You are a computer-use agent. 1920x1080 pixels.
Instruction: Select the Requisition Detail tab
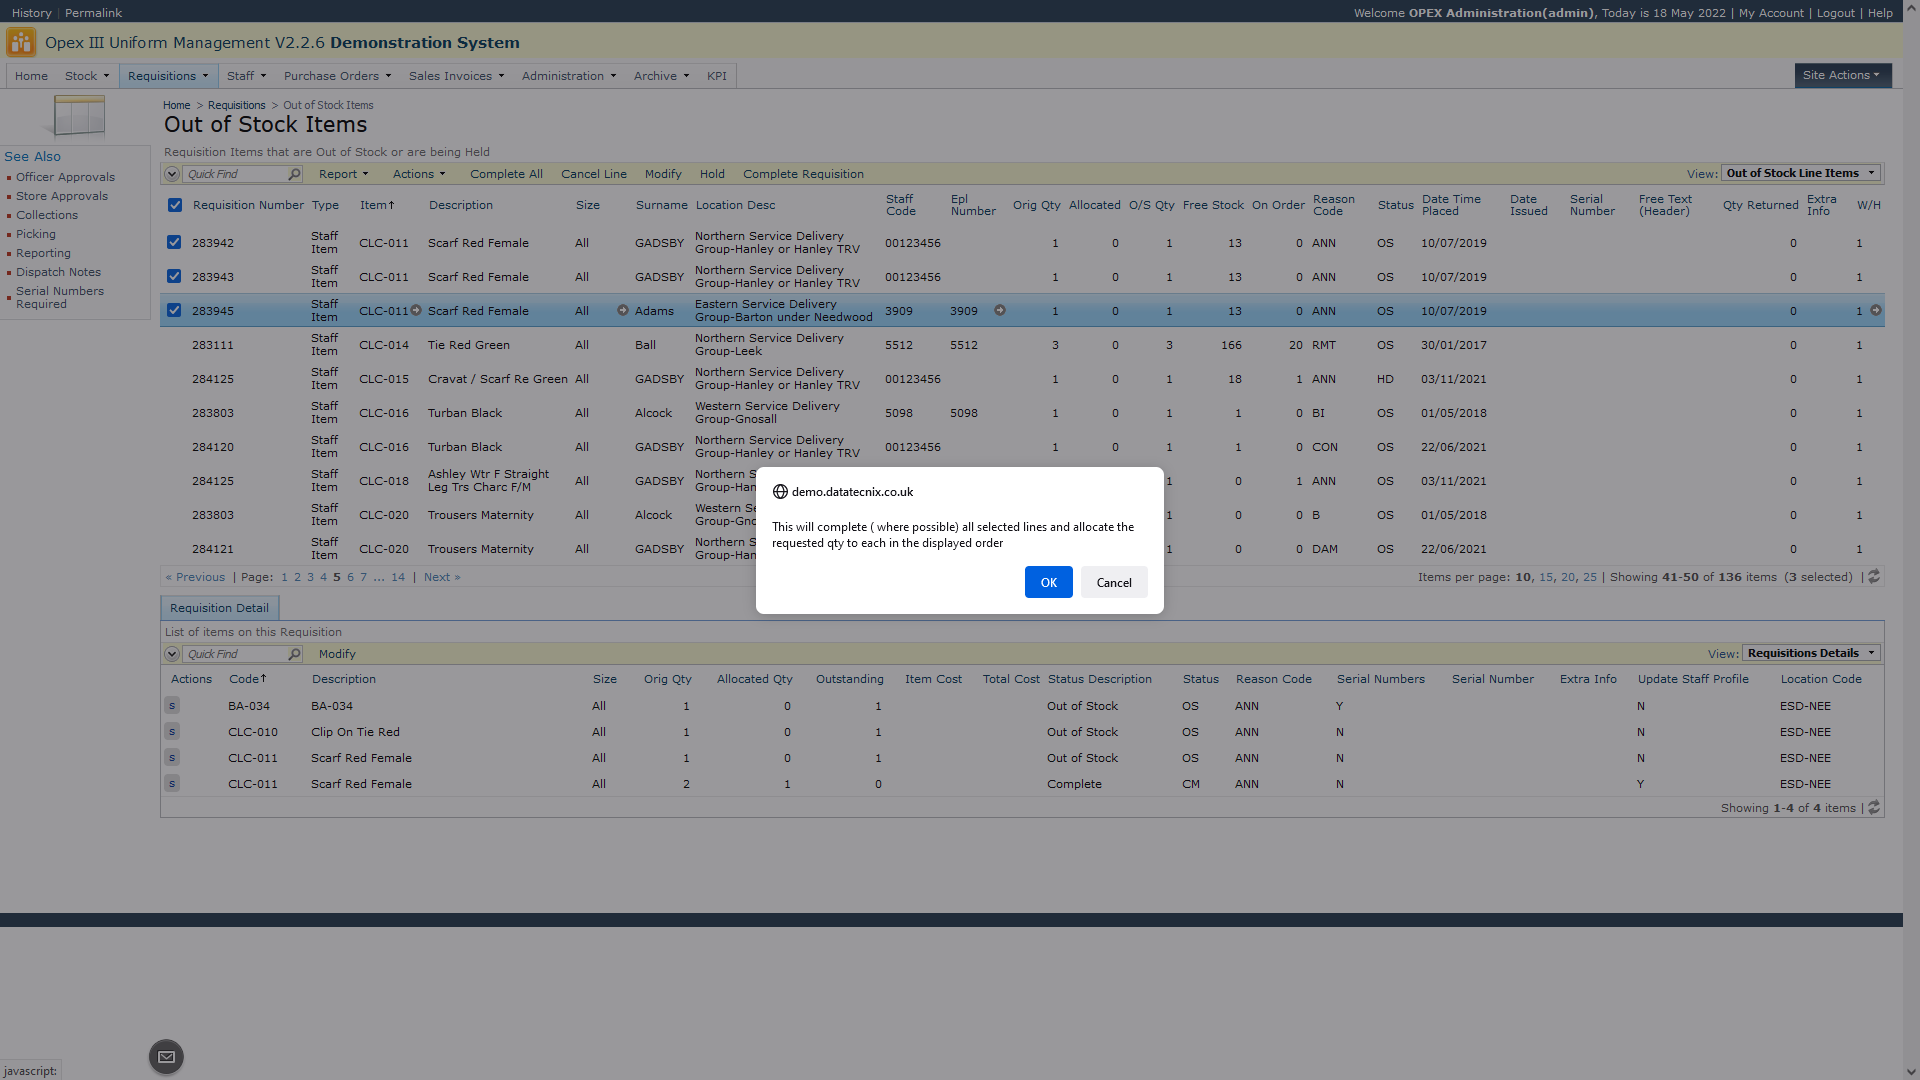219,608
